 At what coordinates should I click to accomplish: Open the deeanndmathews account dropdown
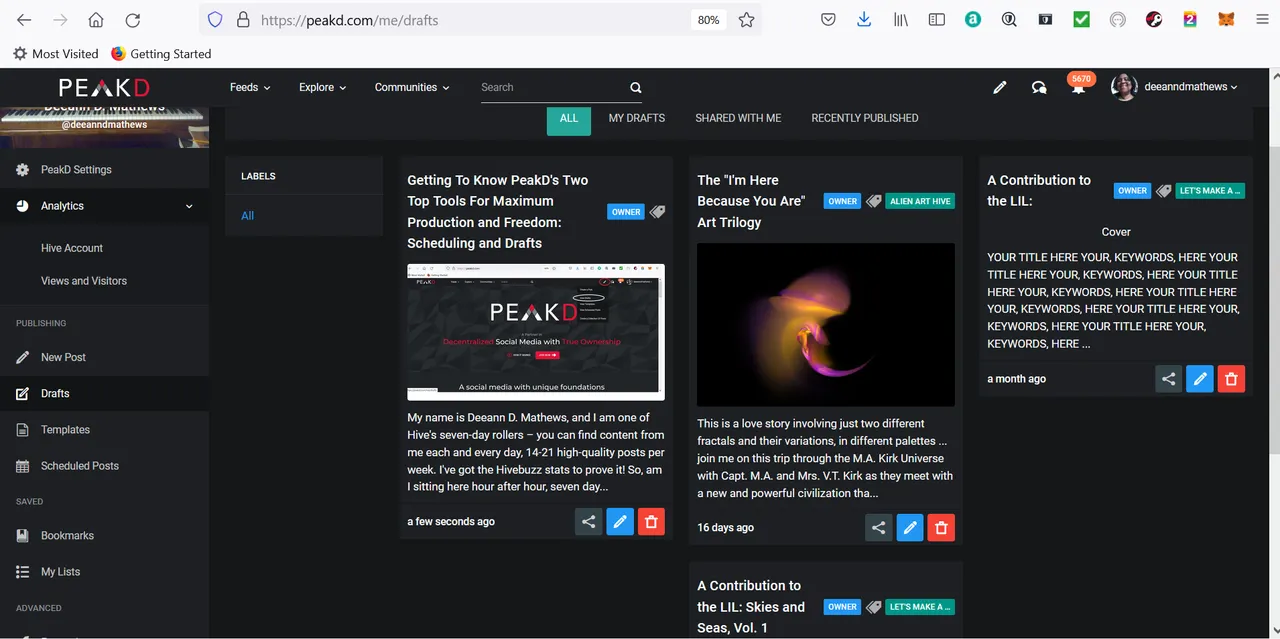coord(1191,88)
